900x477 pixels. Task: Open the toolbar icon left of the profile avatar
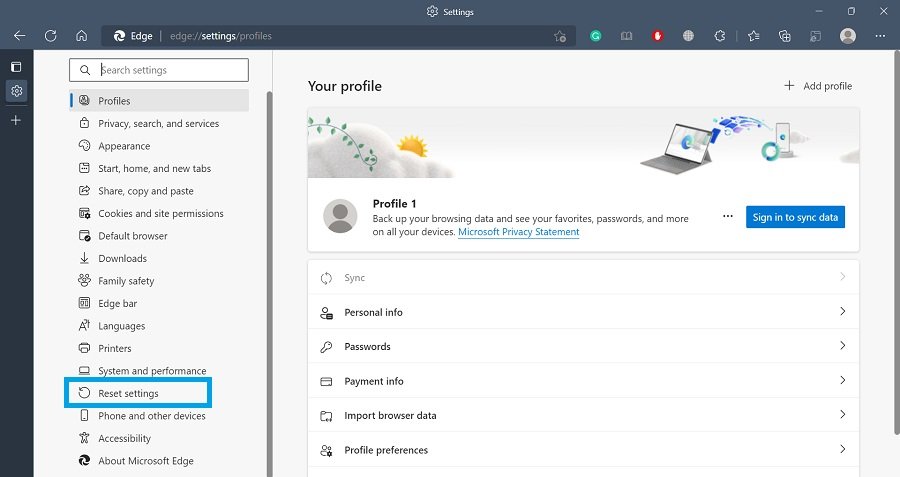(x=815, y=36)
